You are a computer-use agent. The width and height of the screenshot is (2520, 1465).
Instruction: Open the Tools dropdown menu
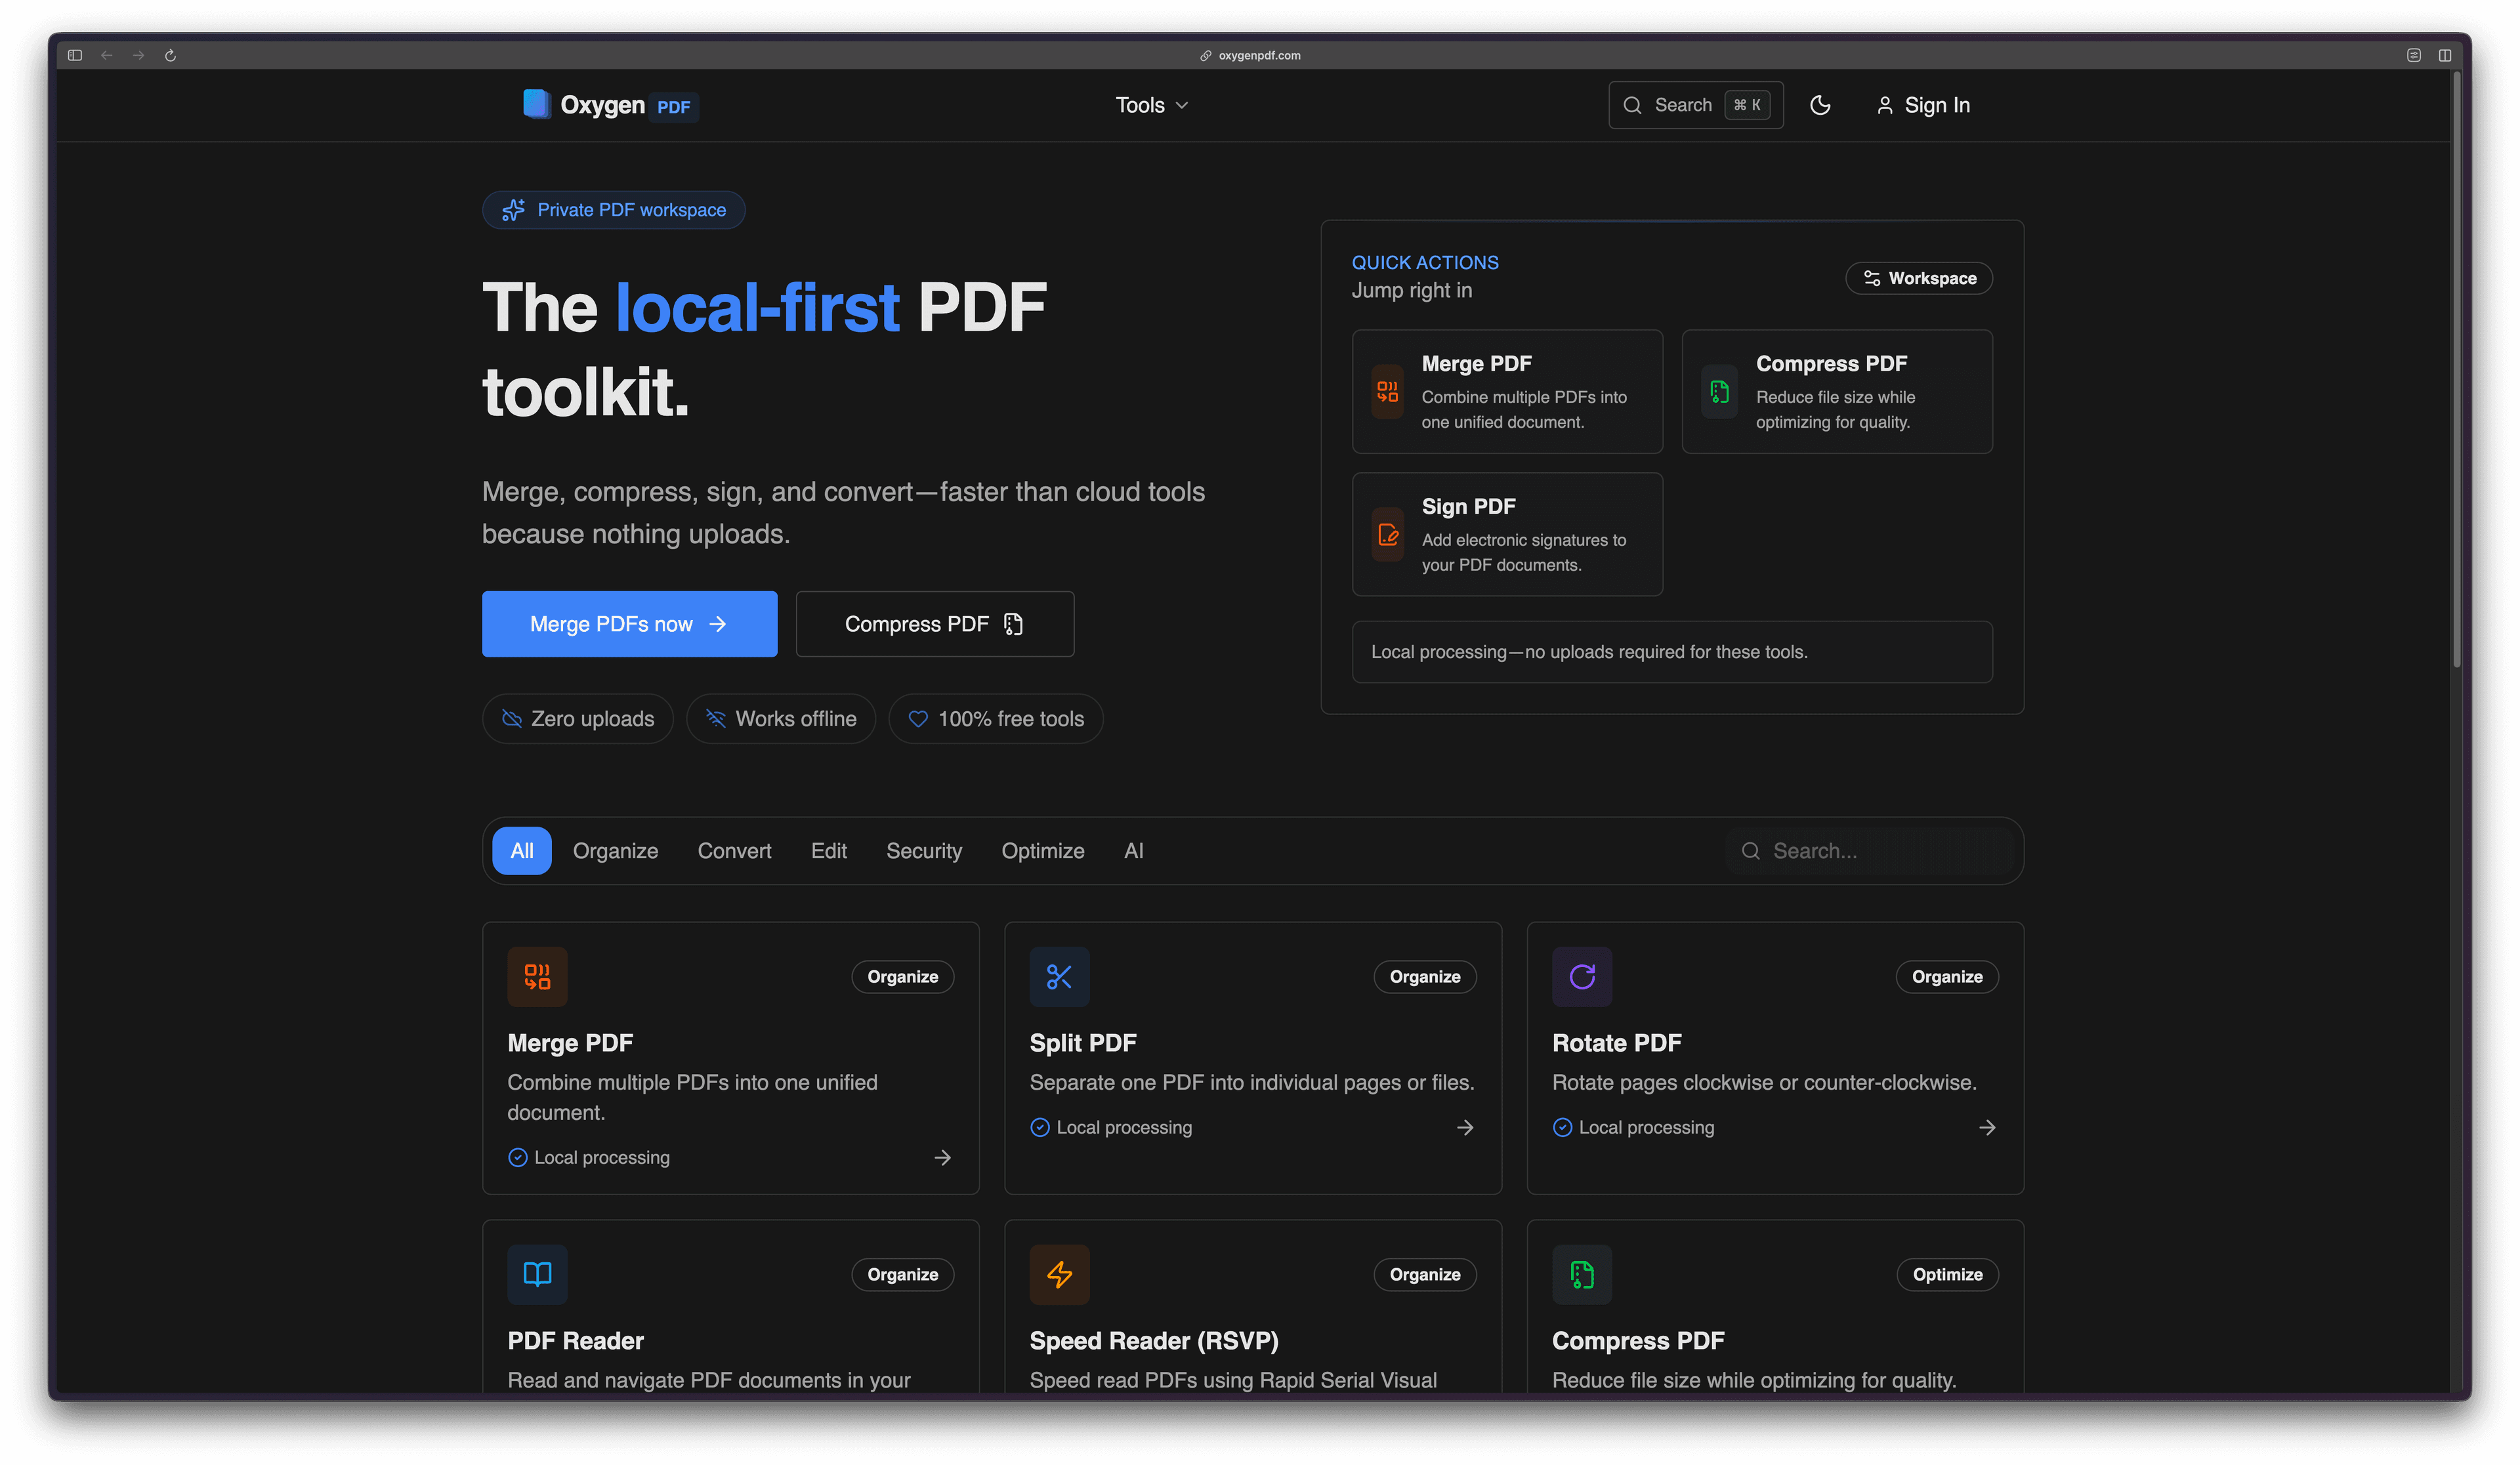(1150, 105)
